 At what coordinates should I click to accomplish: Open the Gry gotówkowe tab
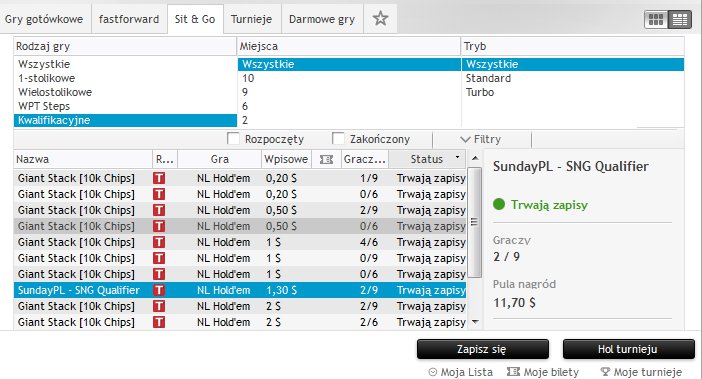pos(44,19)
